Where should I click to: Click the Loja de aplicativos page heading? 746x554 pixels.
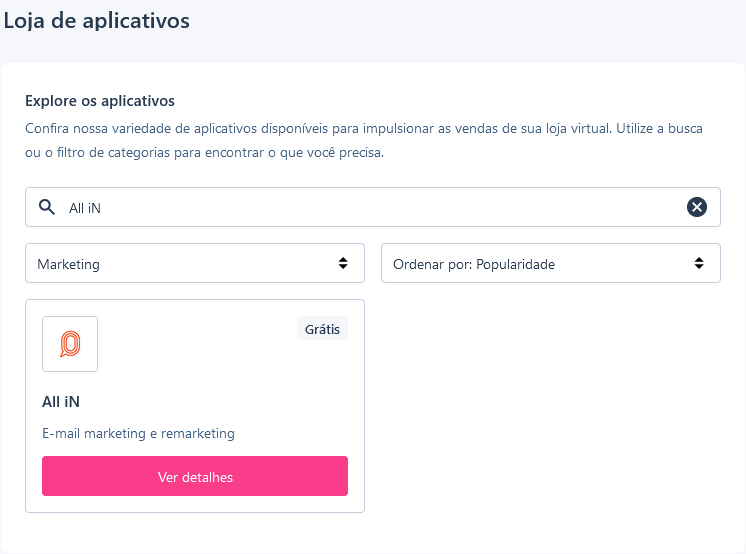(x=97, y=21)
